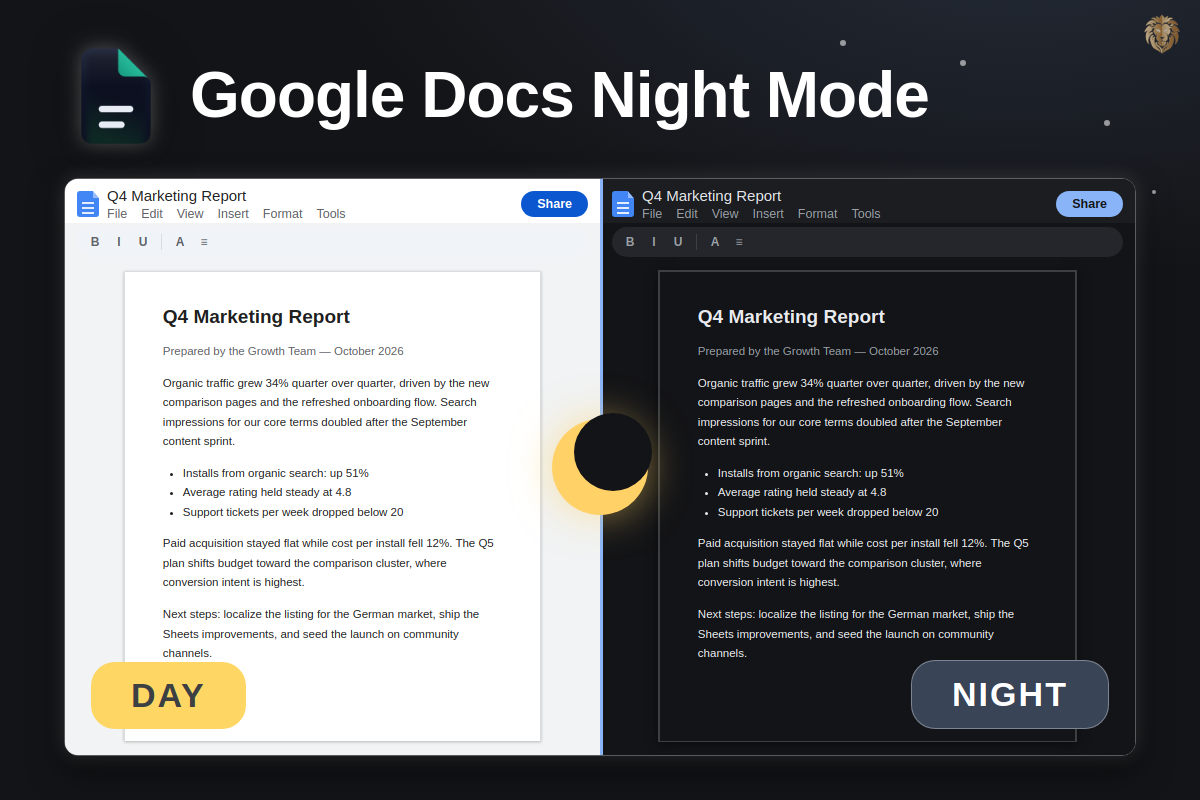Click the large dark Docs logo in the header
Viewport: 1200px width, 800px height.
pos(116,96)
